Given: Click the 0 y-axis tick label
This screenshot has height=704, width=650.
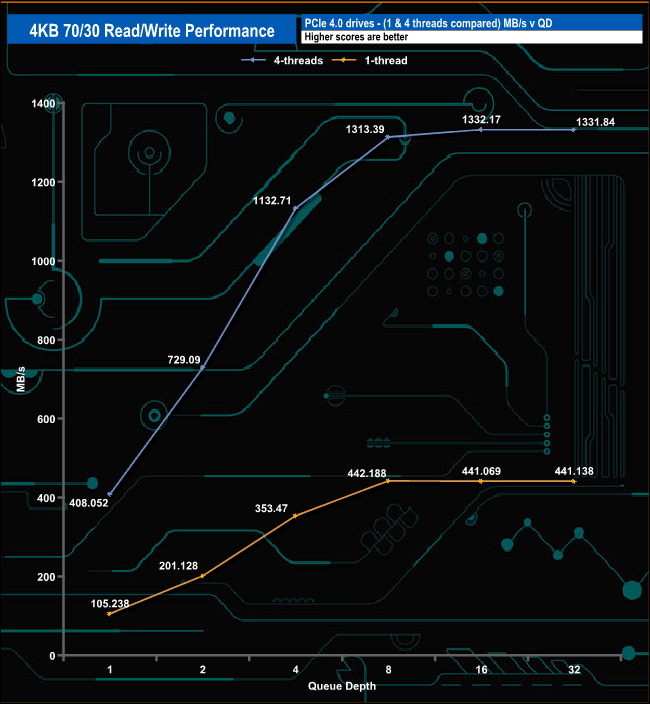Looking at the screenshot, I should click(52, 656).
